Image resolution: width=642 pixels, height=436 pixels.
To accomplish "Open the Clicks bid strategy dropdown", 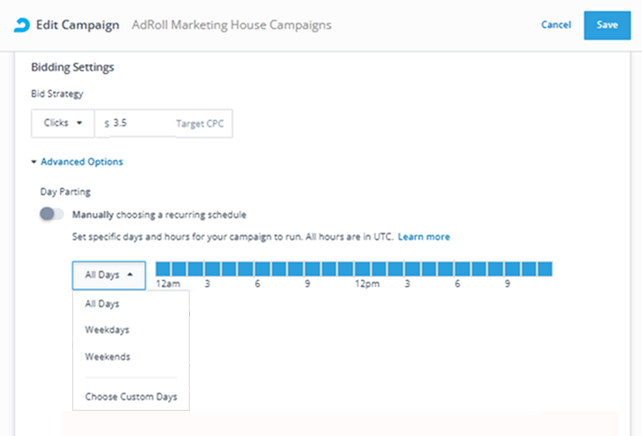I will 62,123.
